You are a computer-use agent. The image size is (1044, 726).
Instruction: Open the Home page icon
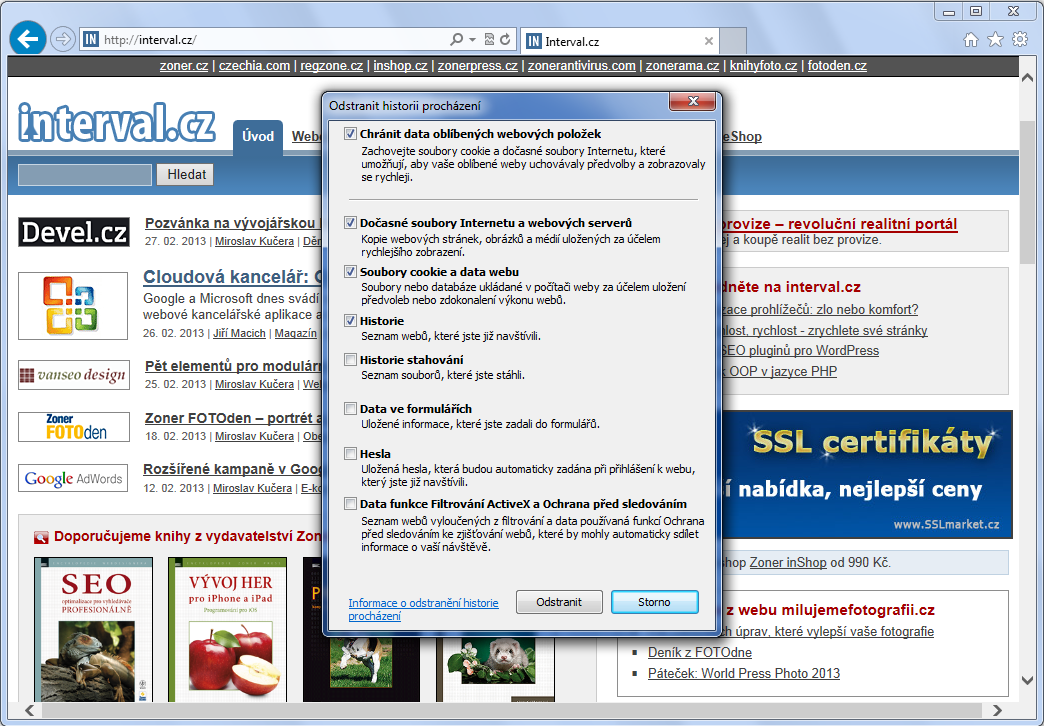pyautogui.click(x=971, y=40)
